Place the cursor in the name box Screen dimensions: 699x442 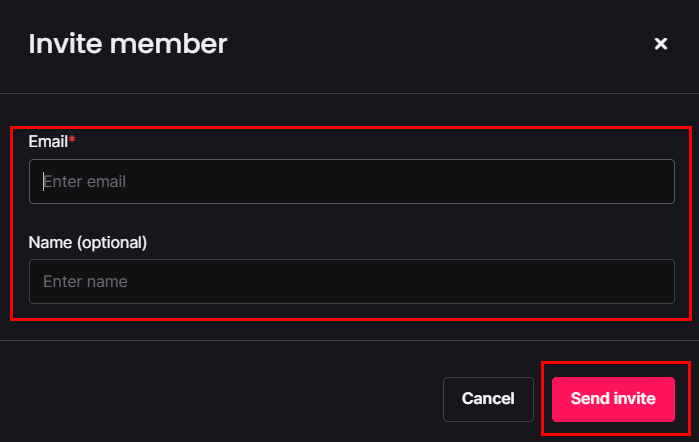coord(351,282)
